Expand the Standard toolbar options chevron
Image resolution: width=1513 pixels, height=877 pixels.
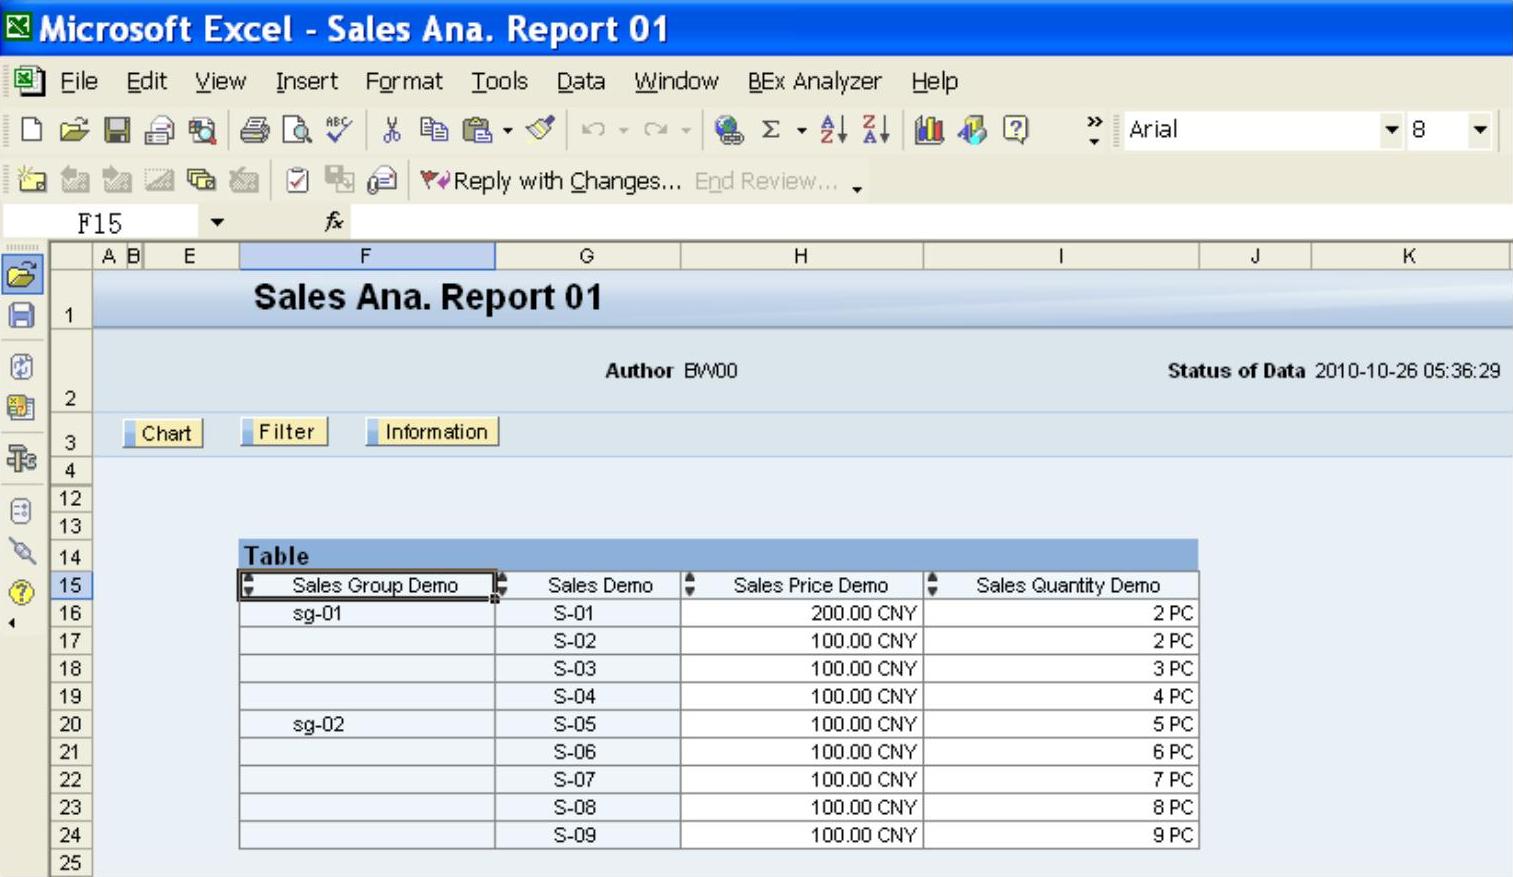click(x=1094, y=129)
